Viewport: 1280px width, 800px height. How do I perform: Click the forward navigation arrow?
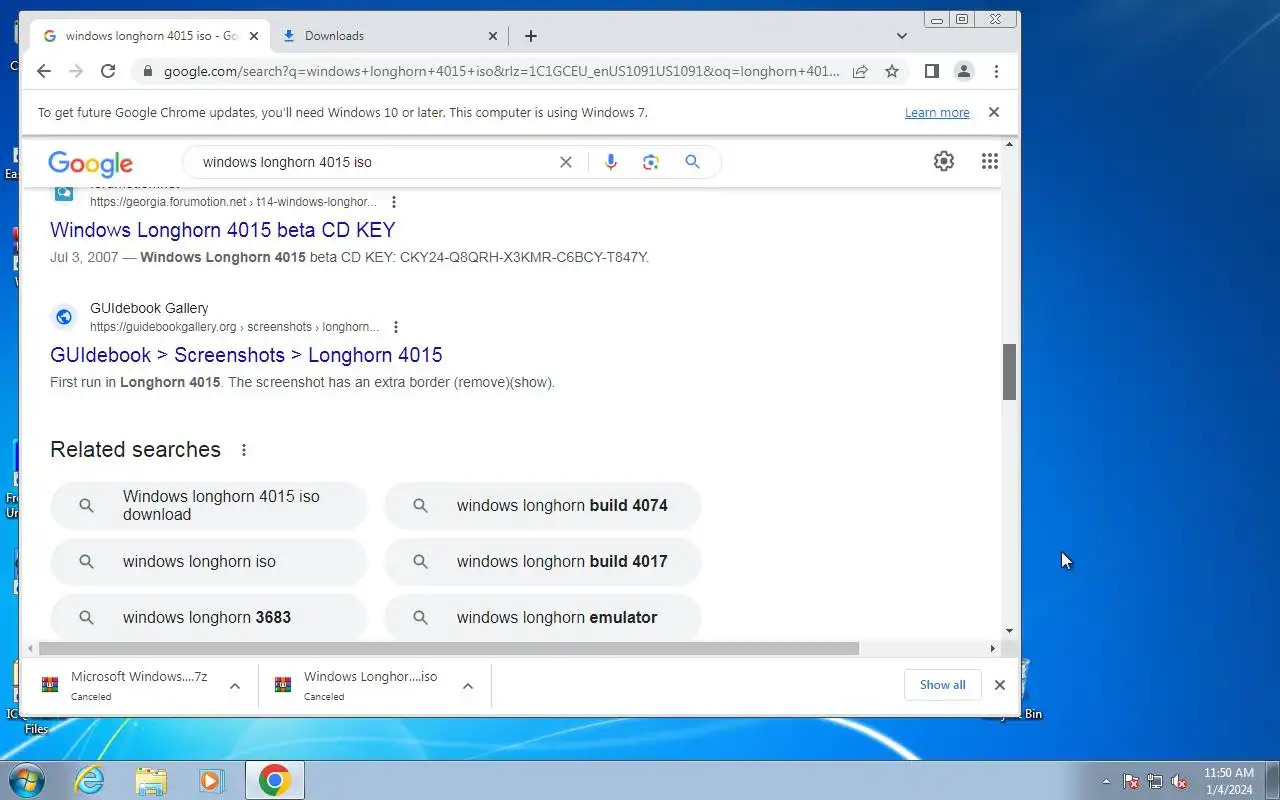click(x=76, y=71)
